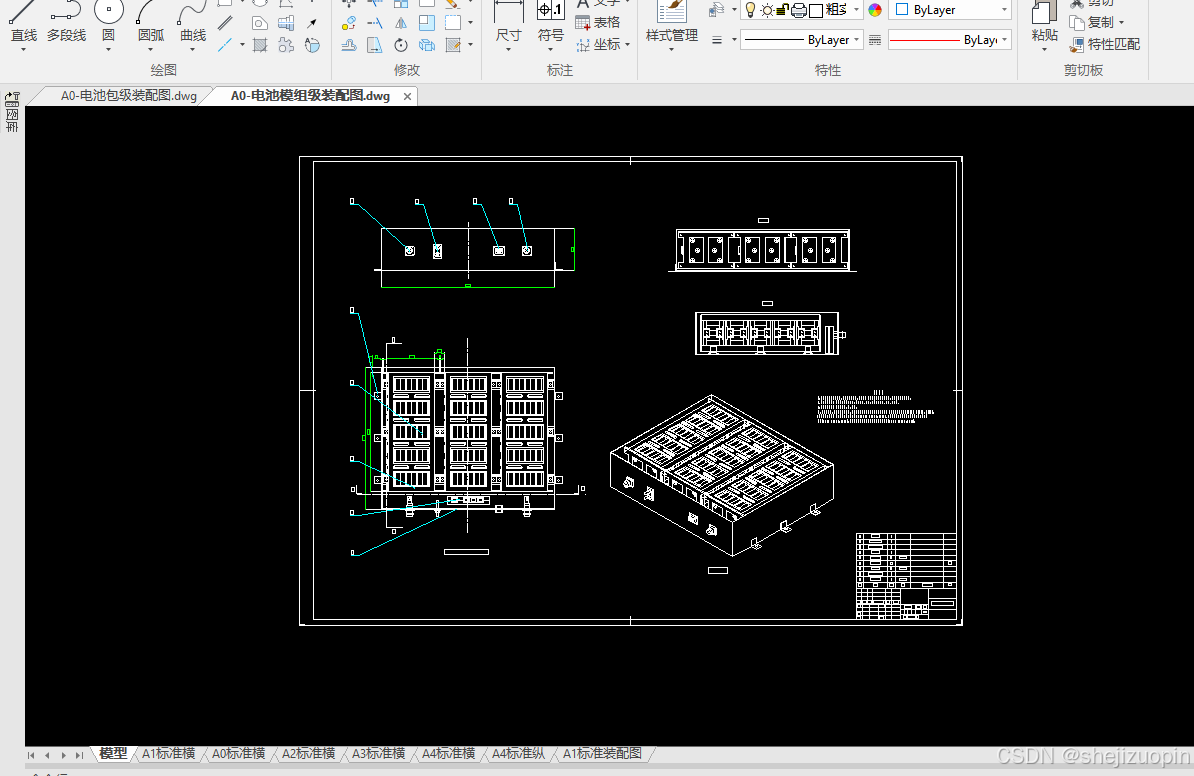
Task: Click the rounded polygon with hole icon
Action: (x=260, y=23)
